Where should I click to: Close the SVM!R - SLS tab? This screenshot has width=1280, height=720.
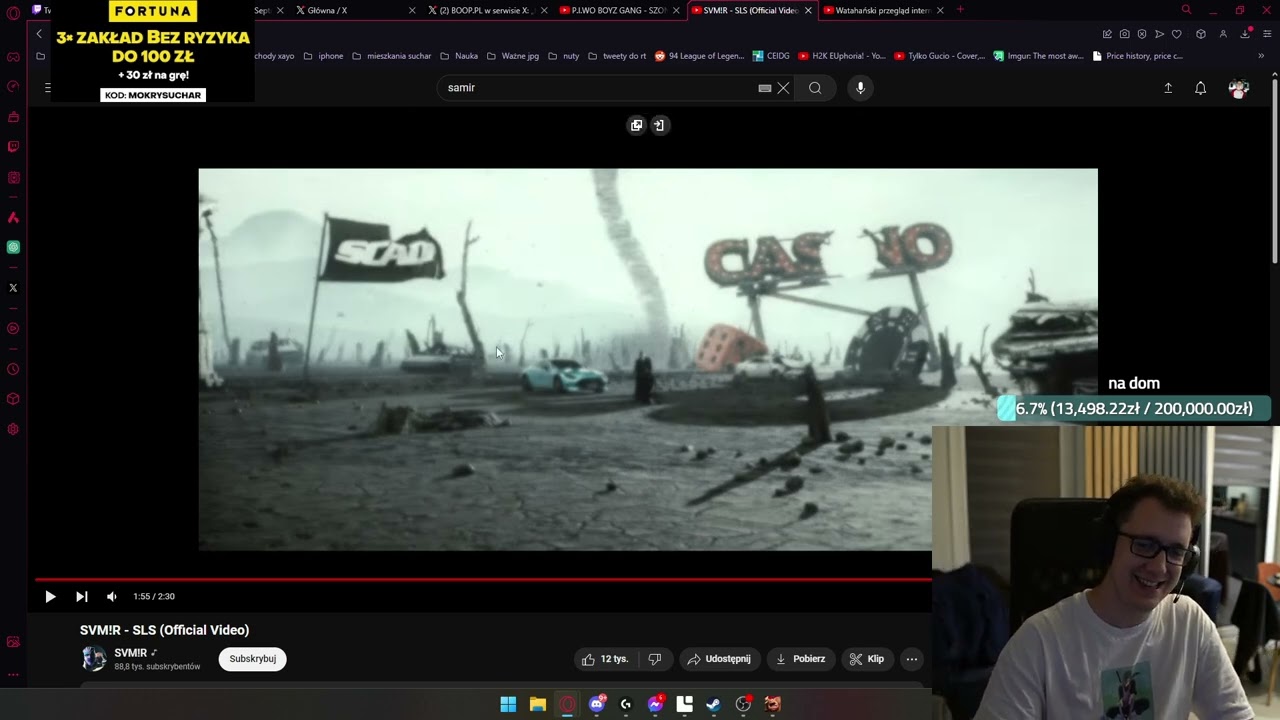808,10
